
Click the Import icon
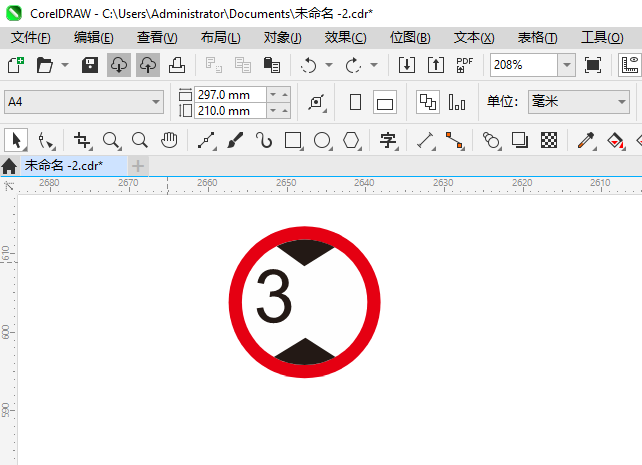tap(407, 65)
